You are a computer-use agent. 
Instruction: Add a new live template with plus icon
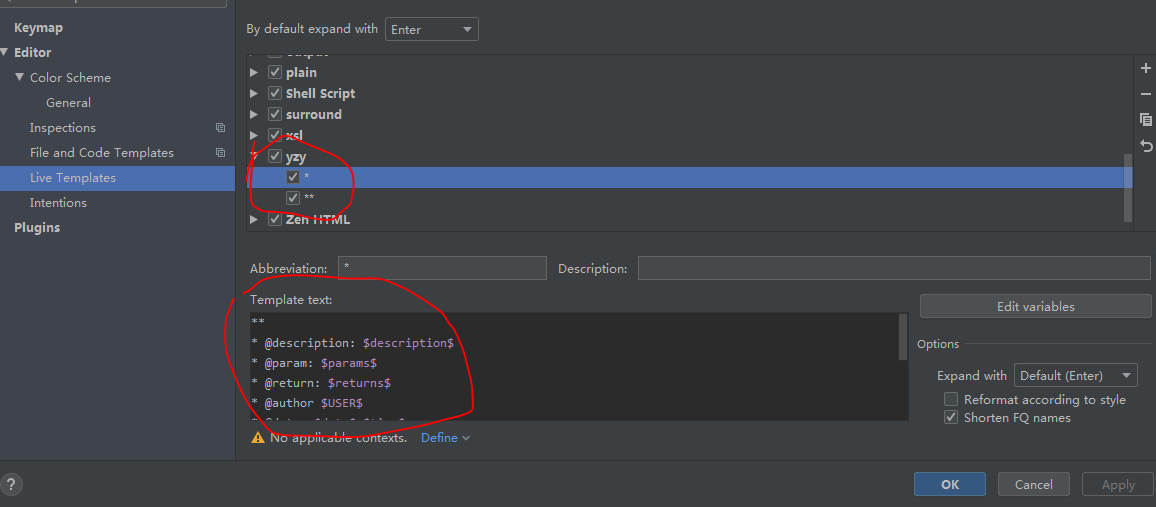point(1146,69)
